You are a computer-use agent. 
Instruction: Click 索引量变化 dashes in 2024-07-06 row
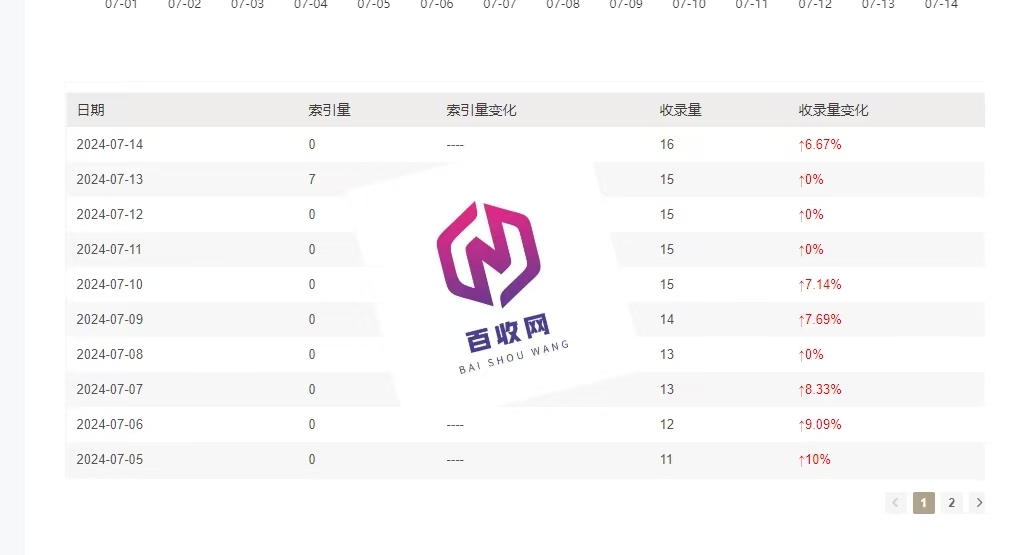(x=455, y=425)
